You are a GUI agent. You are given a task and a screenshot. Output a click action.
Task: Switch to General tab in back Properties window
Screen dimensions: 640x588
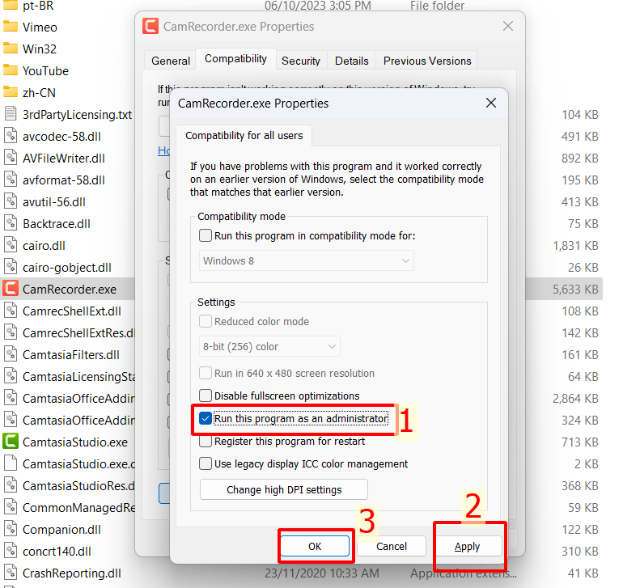coord(170,61)
